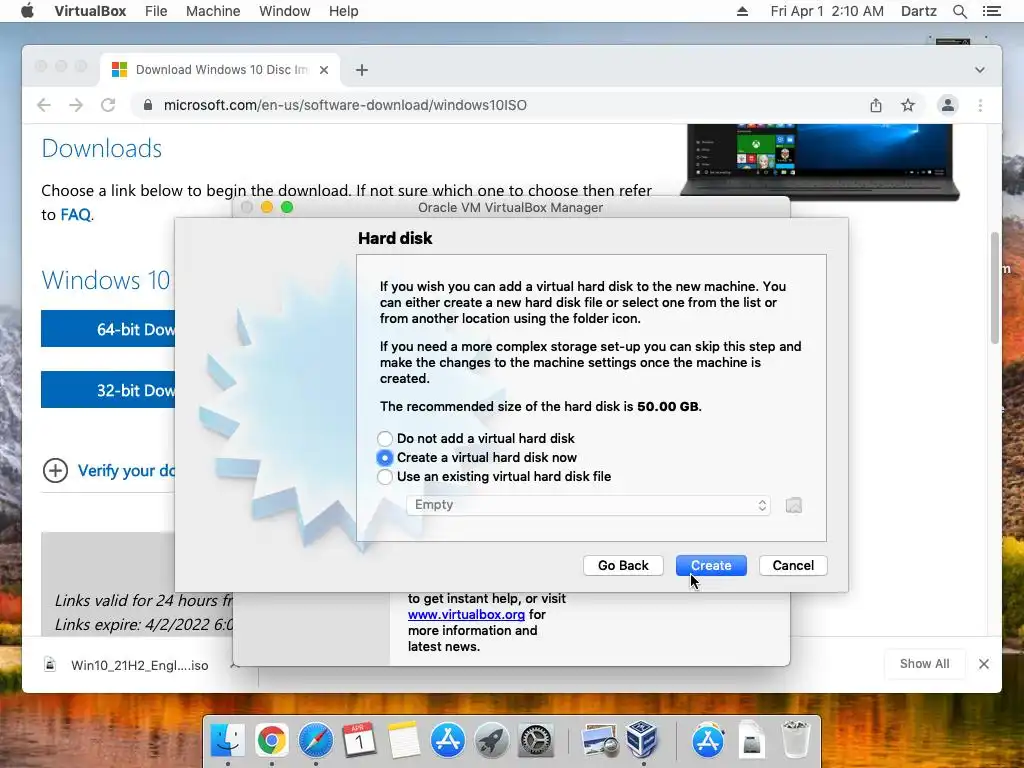The width and height of the screenshot is (1024, 768).
Task: Open a new browser tab
Action: click(362, 70)
